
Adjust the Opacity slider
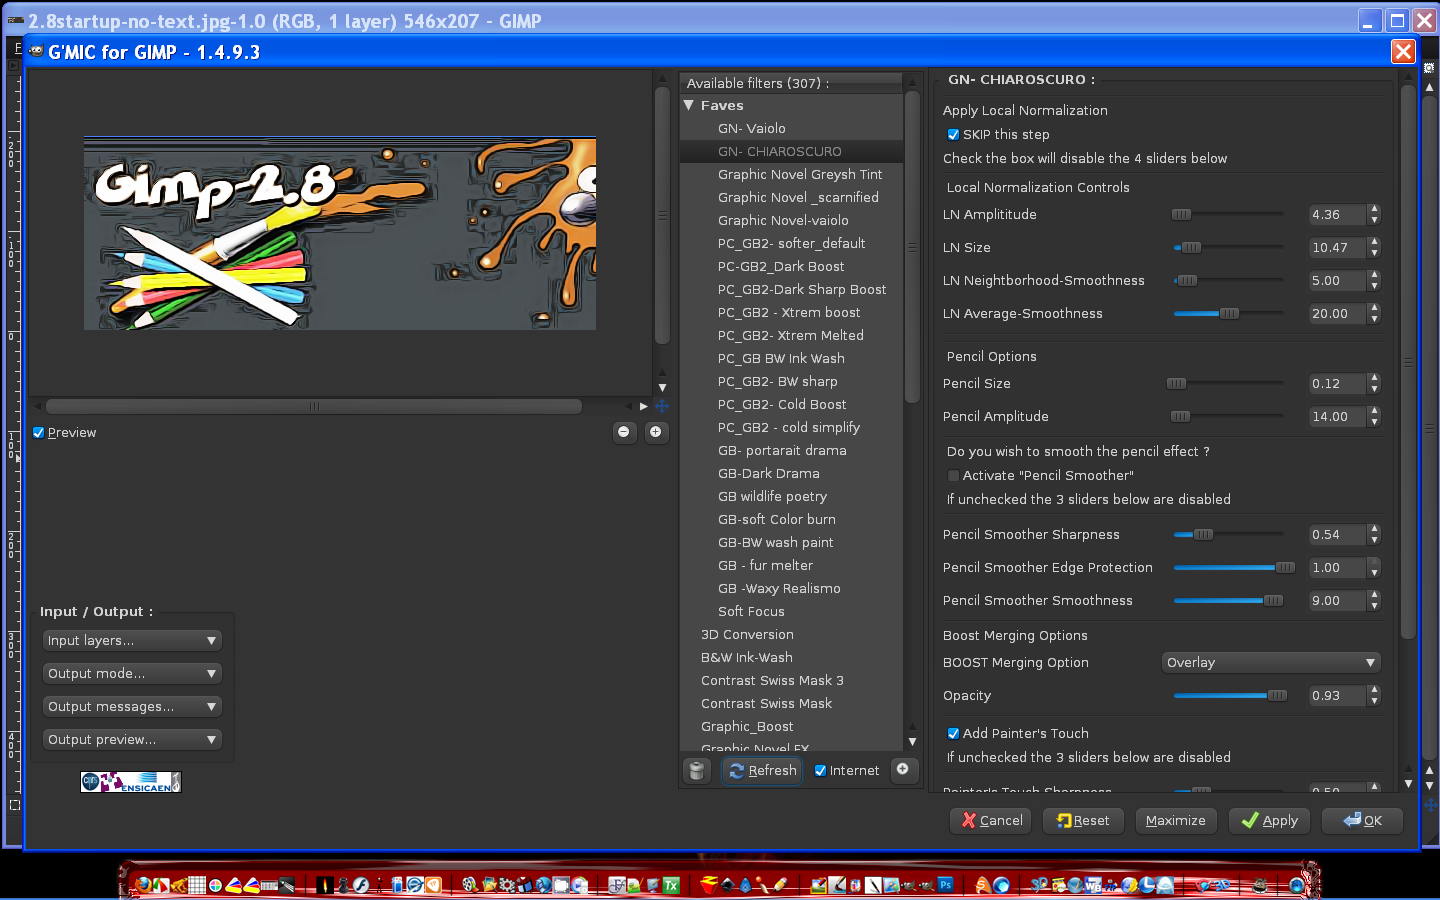tap(1230, 696)
